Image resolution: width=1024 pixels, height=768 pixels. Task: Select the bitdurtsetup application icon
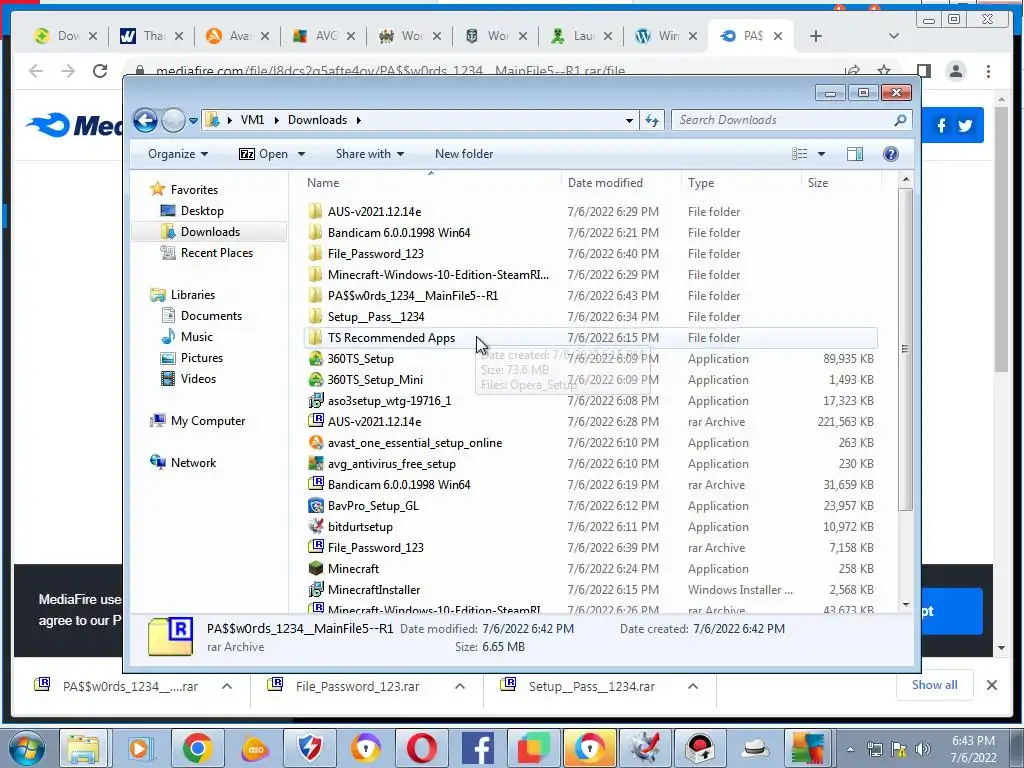pyautogui.click(x=315, y=526)
